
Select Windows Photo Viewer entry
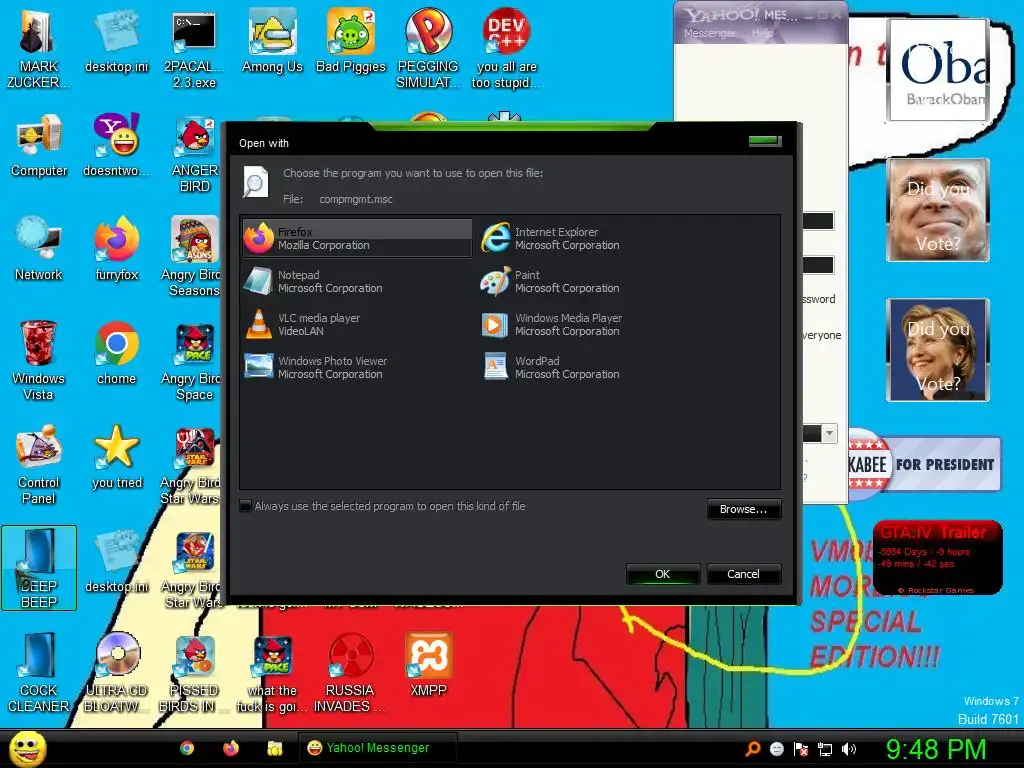point(316,368)
